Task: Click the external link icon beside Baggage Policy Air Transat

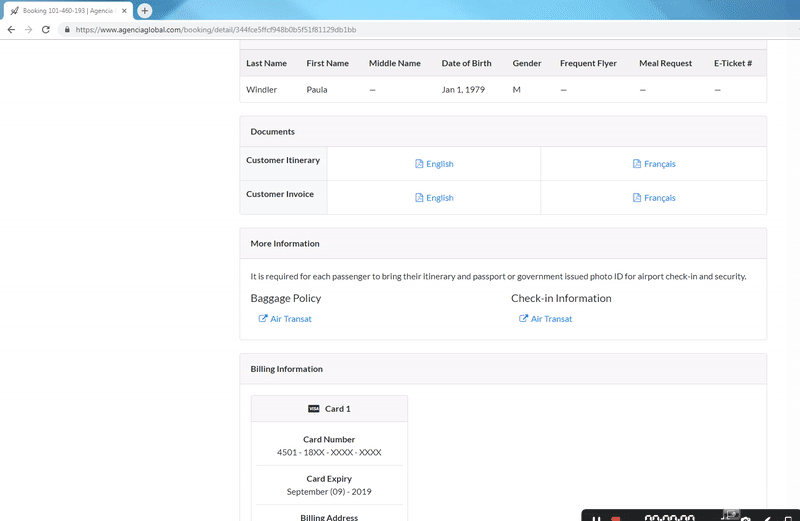Action: [263, 319]
